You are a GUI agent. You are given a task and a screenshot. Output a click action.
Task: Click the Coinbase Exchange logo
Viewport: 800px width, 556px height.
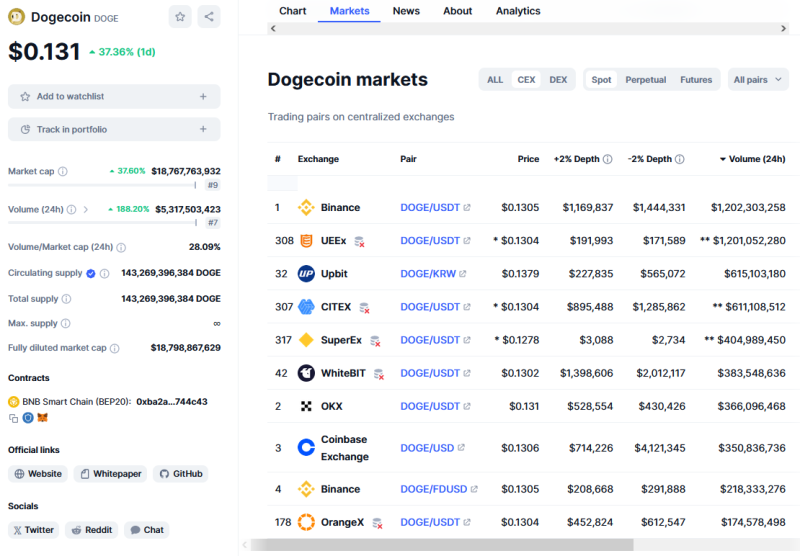[306, 448]
